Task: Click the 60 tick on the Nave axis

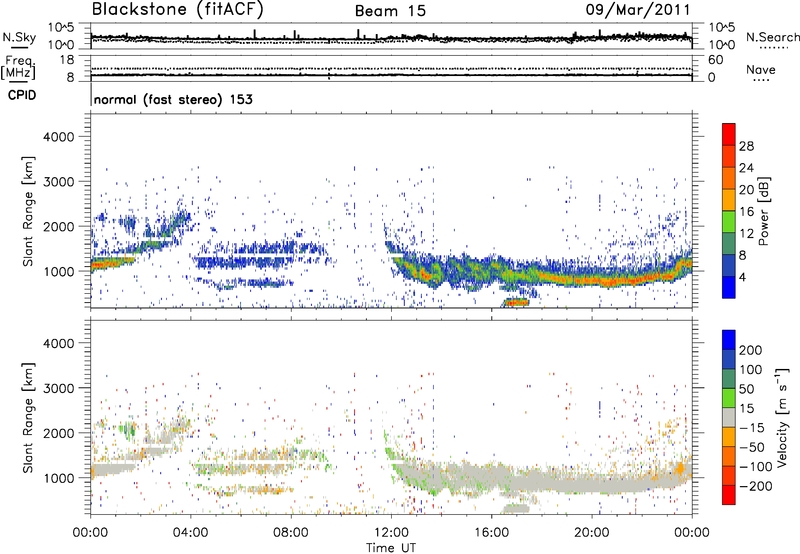Action: pyautogui.click(x=716, y=60)
